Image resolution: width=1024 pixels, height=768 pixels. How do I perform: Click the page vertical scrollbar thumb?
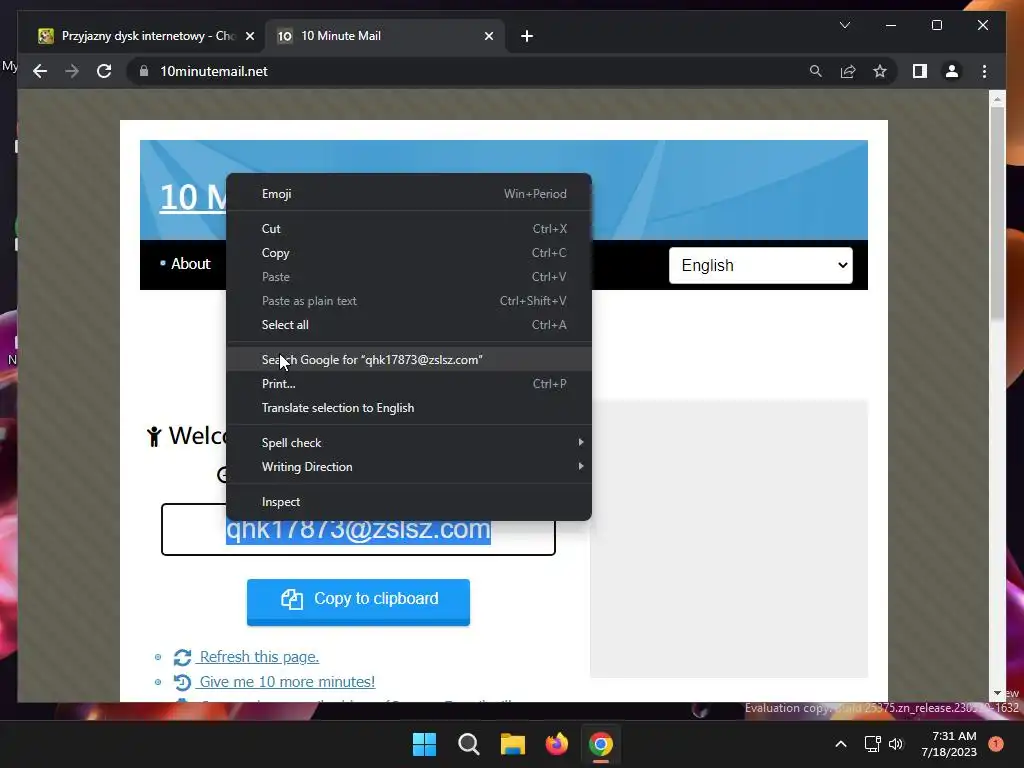997,212
